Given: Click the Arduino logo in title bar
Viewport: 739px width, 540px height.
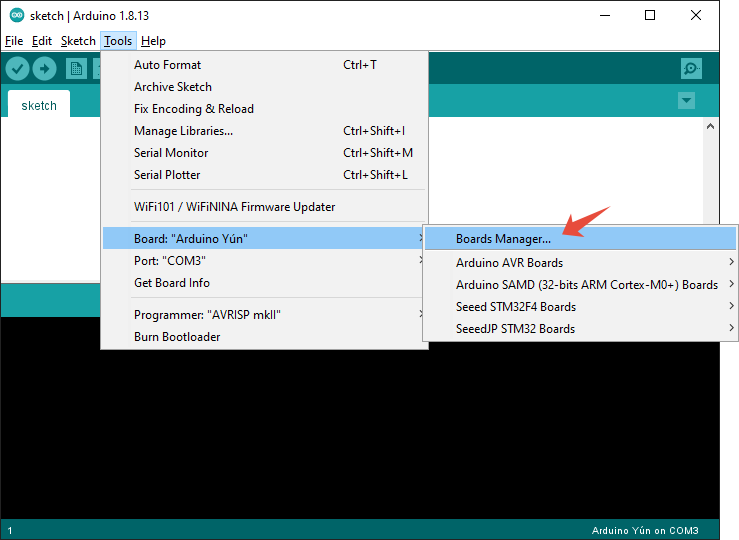Looking at the screenshot, I should [16, 15].
